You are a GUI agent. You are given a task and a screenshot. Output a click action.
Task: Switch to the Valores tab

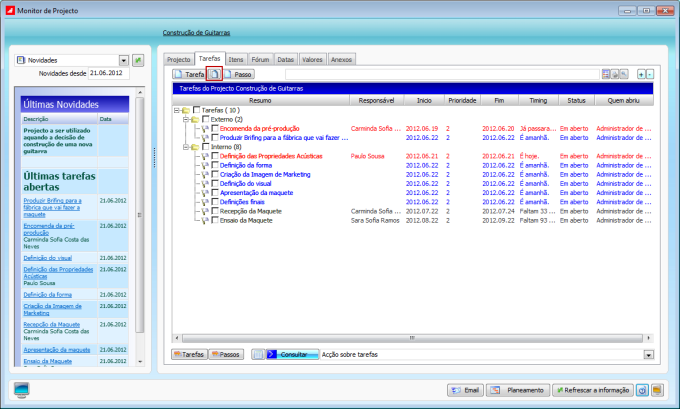(312, 59)
